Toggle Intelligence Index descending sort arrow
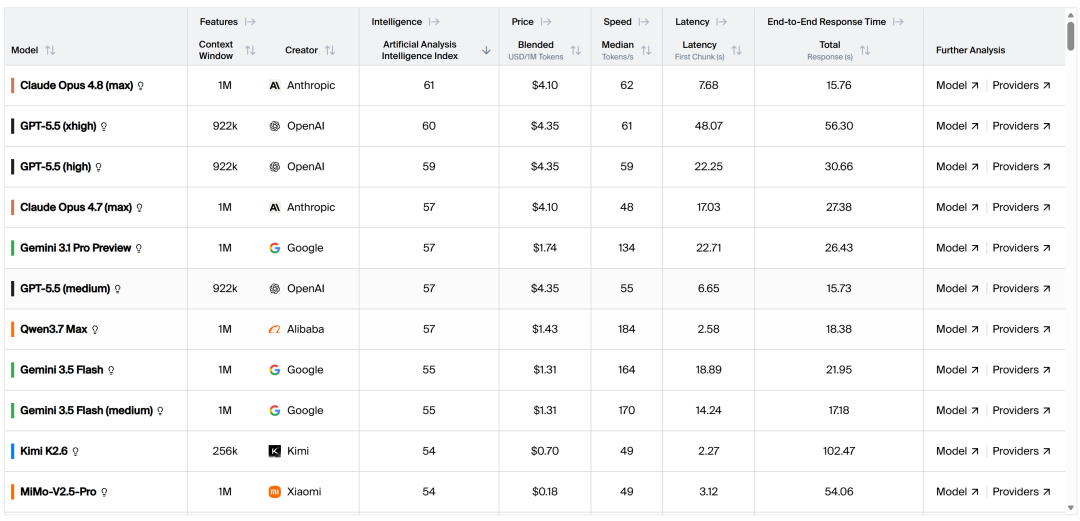The width and height of the screenshot is (1080, 521). (x=486, y=50)
